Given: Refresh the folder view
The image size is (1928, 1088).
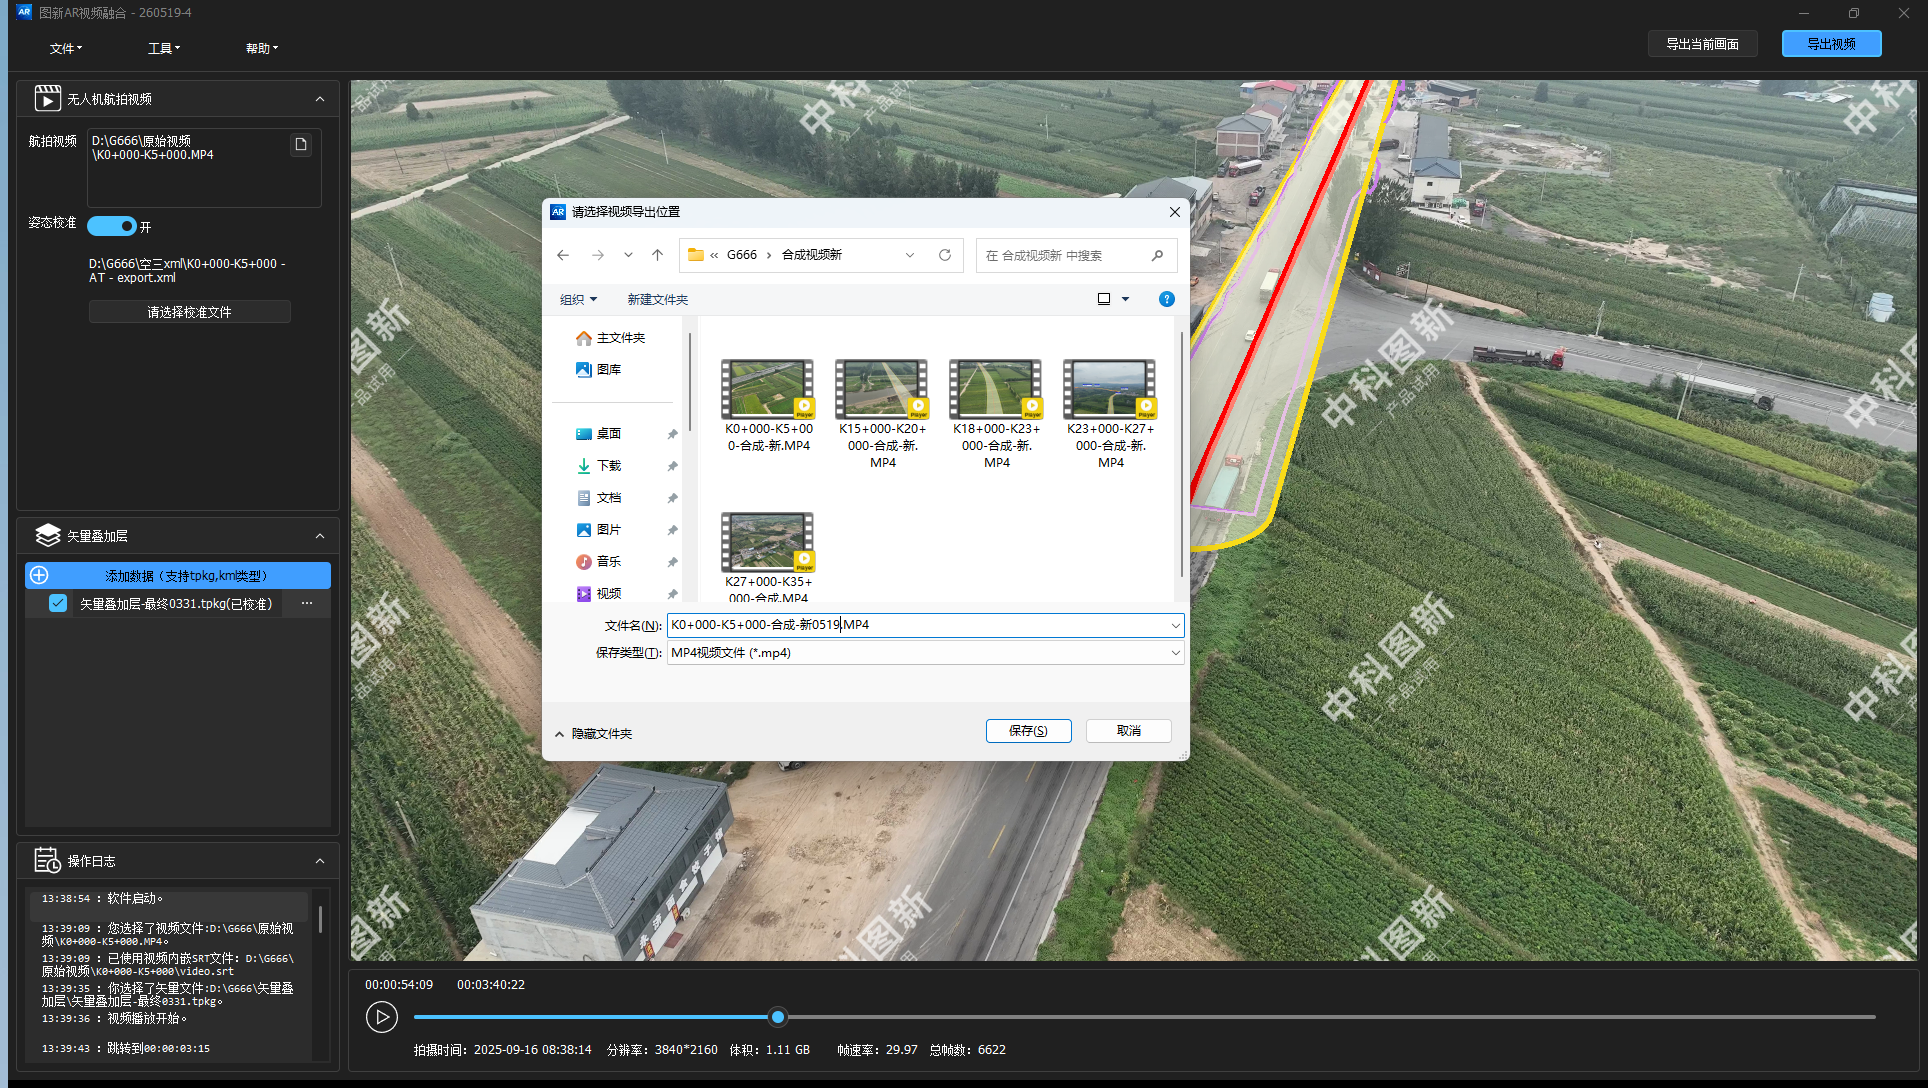Looking at the screenshot, I should tap(945, 255).
